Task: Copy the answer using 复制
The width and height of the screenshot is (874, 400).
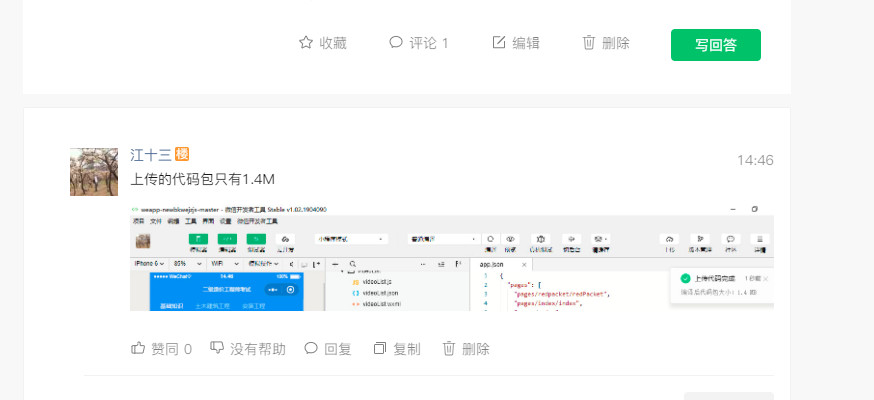Action: pos(397,349)
